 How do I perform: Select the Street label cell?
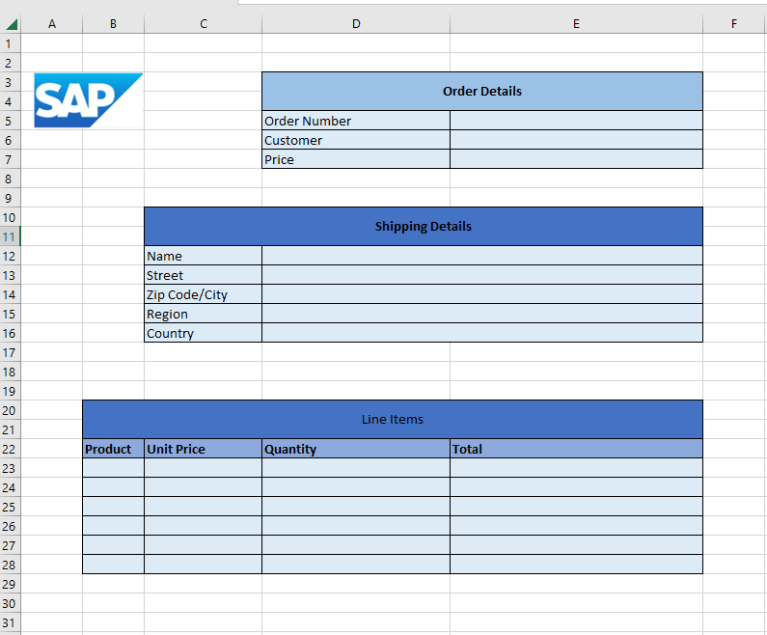(x=202, y=275)
